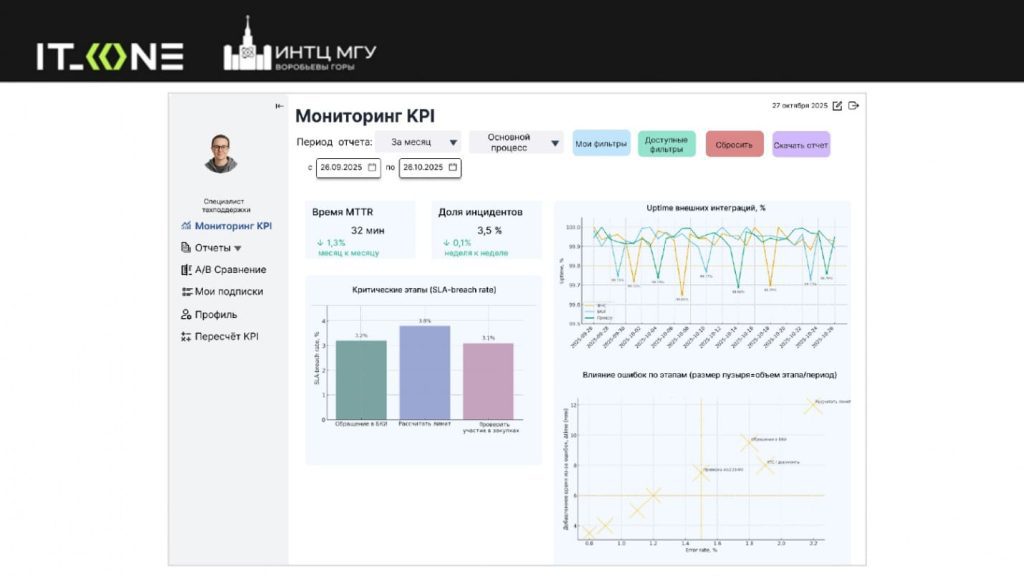
Task: Click the green Доступные фильтры button
Action: coord(666,144)
